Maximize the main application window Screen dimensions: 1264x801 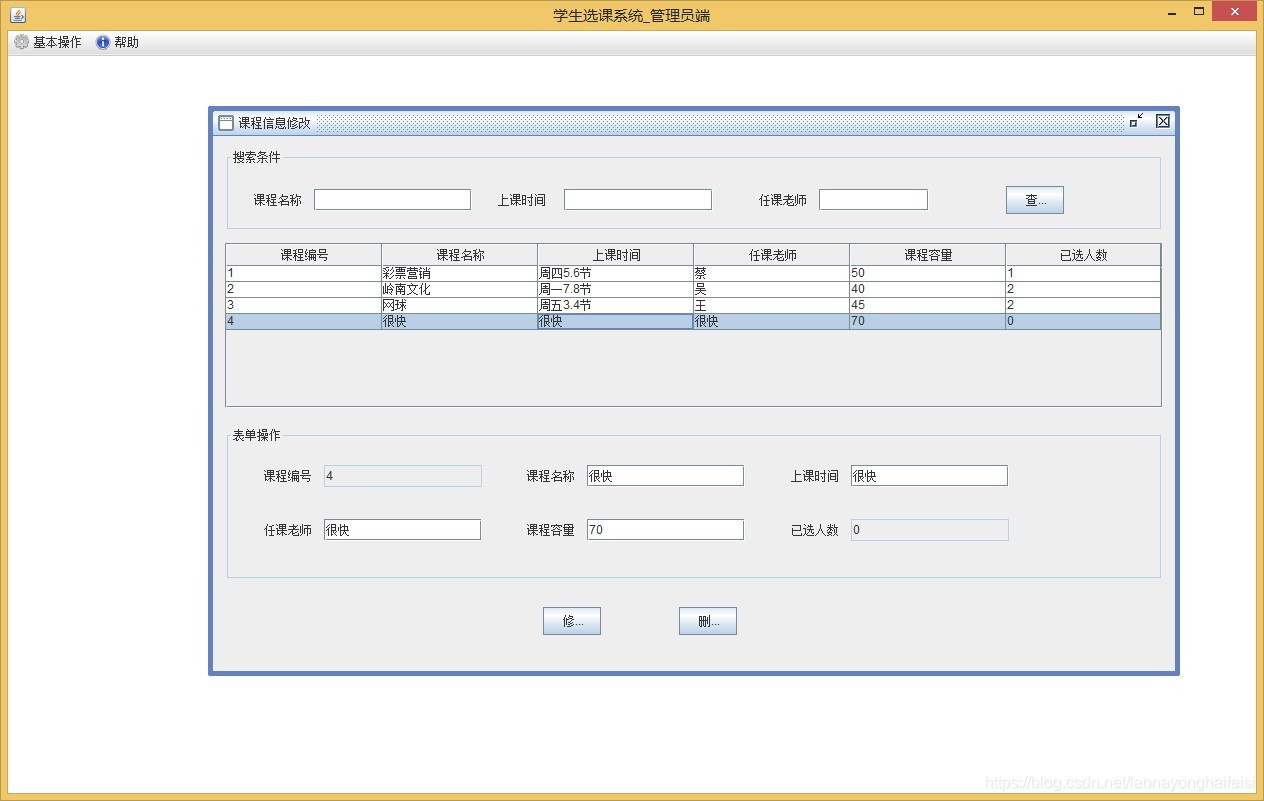point(1199,12)
